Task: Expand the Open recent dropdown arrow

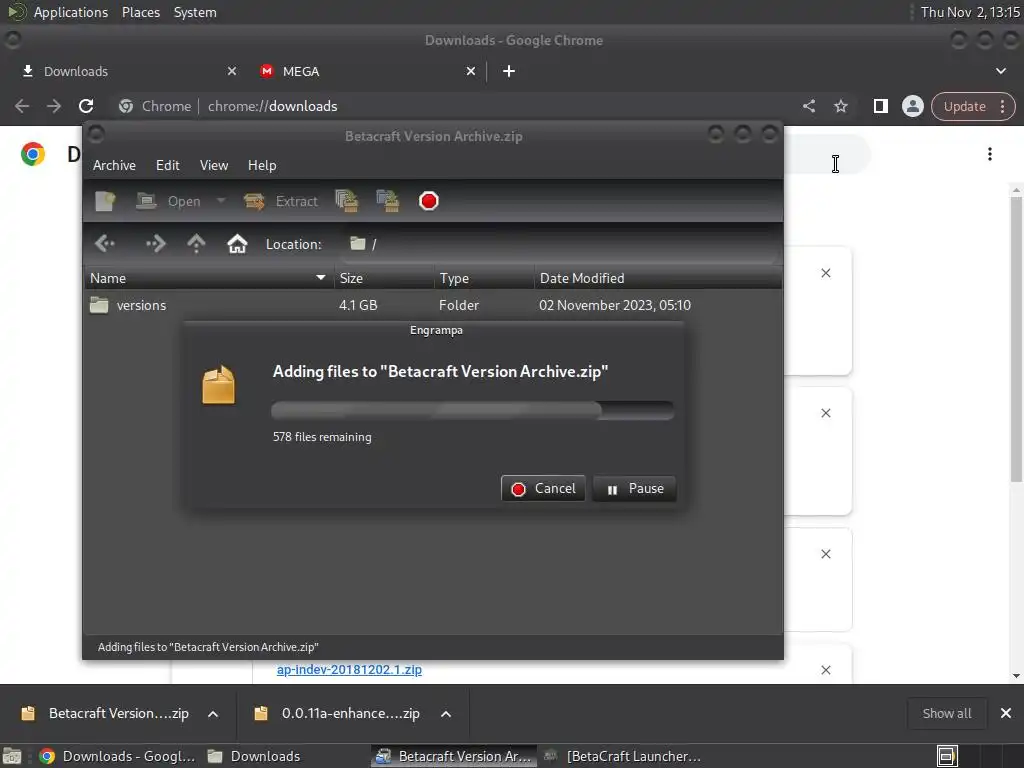Action: point(221,200)
